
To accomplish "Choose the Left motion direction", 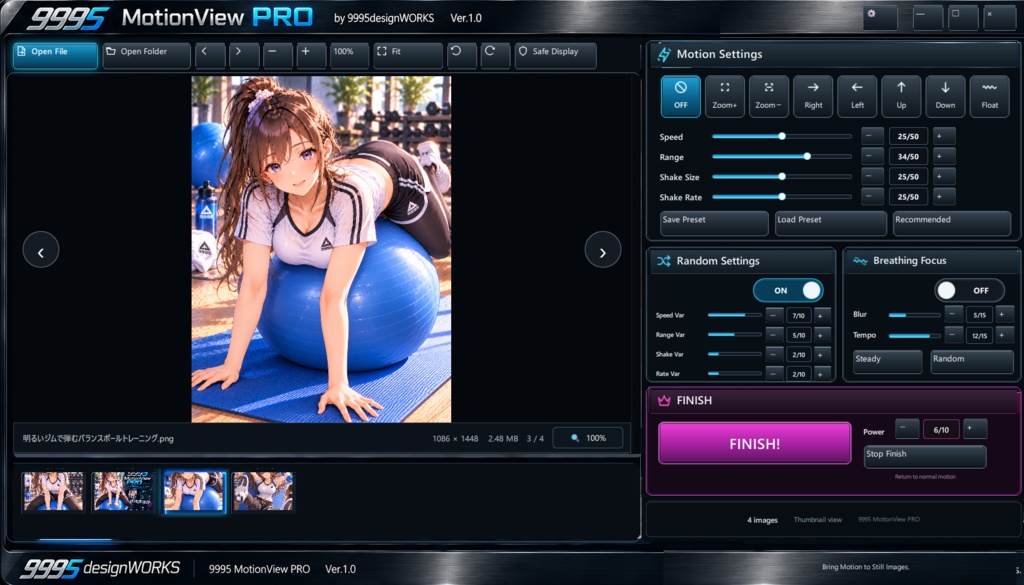I will [857, 96].
